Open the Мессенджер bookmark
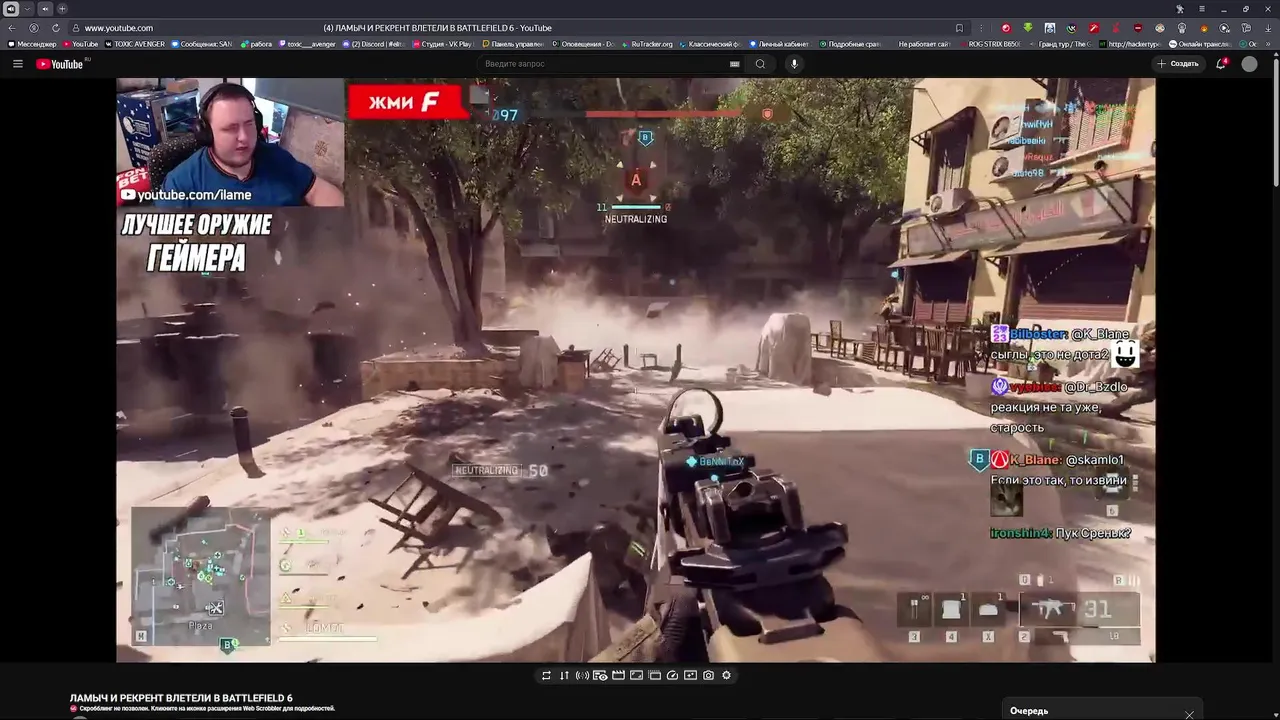 pos(32,44)
